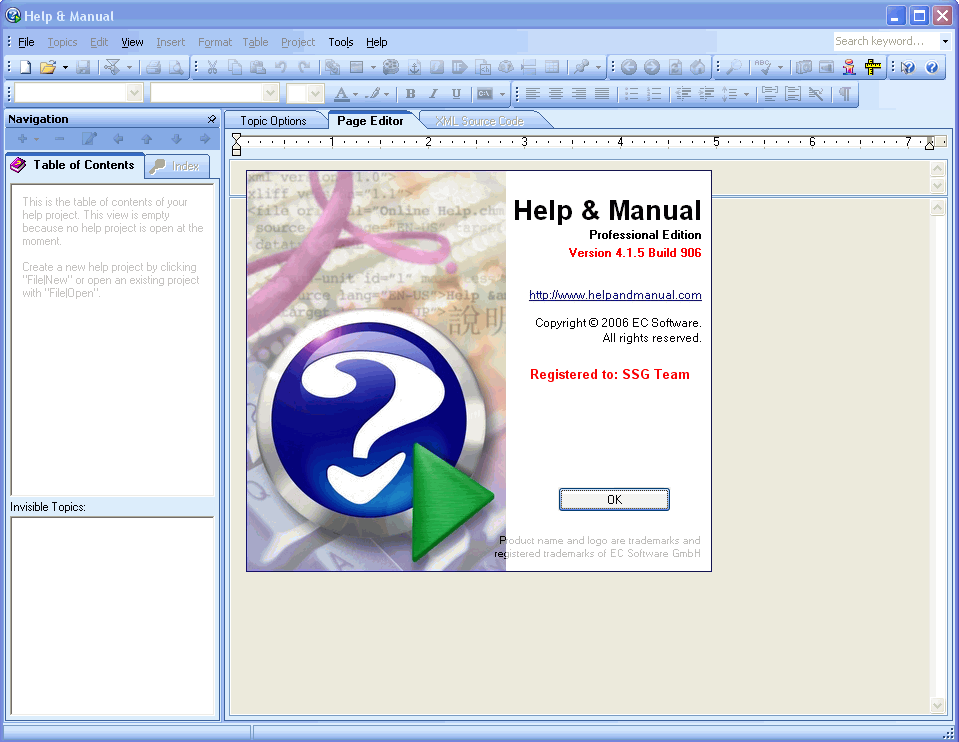This screenshot has width=959, height=742.
Task: Expand the Open folder dropdown arrow
Action: 65,67
